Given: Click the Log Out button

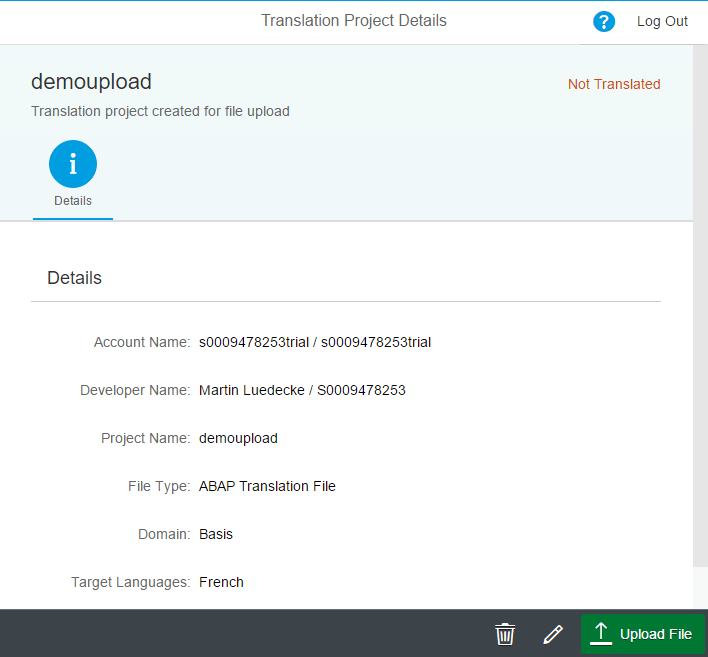Looking at the screenshot, I should click(662, 21).
